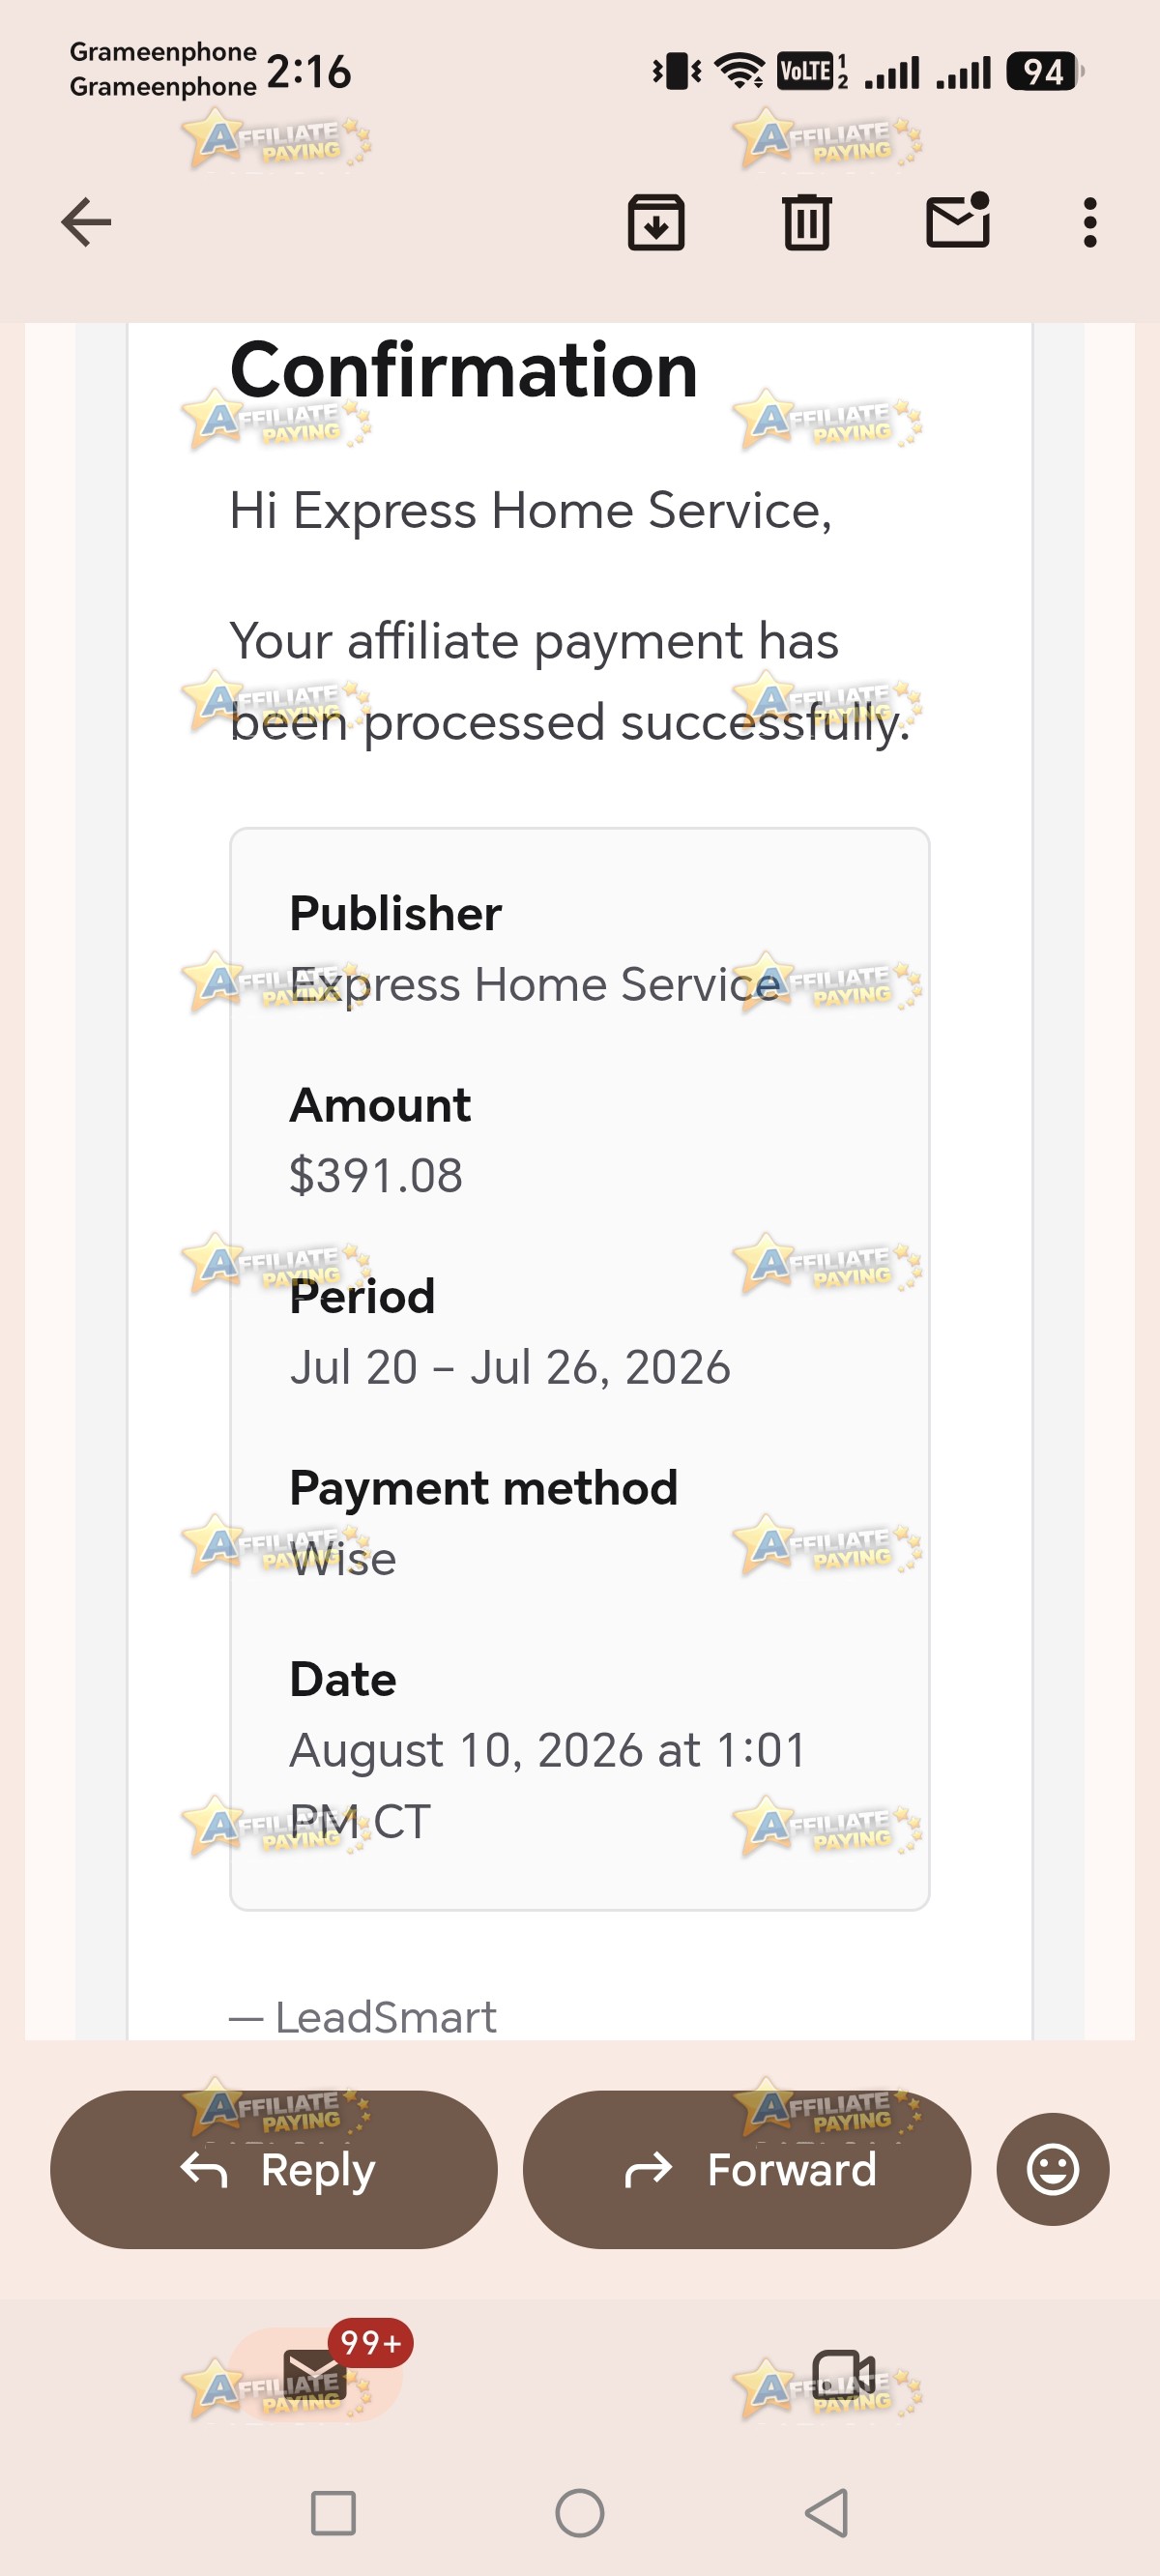Viewport: 1160px width, 2576px height.
Task: Open the Mail tab with 99+ badge
Action: tap(316, 2375)
